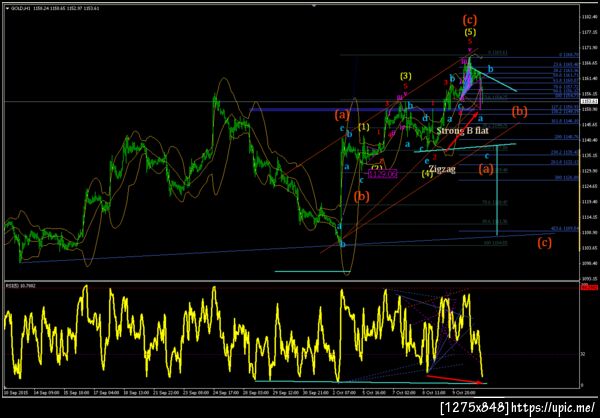Open the arrow menu beside GOLD,H1 title
The height and width of the screenshot is (418, 600).
8,8
